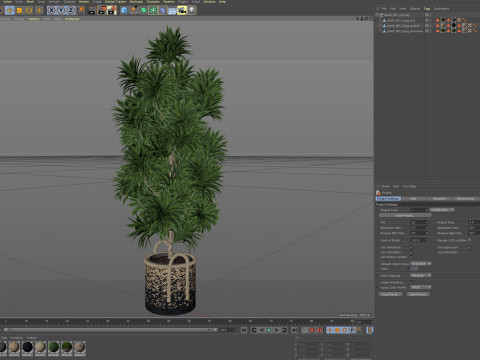Click the Load Preset button
480x360 pixels.
tap(391, 294)
